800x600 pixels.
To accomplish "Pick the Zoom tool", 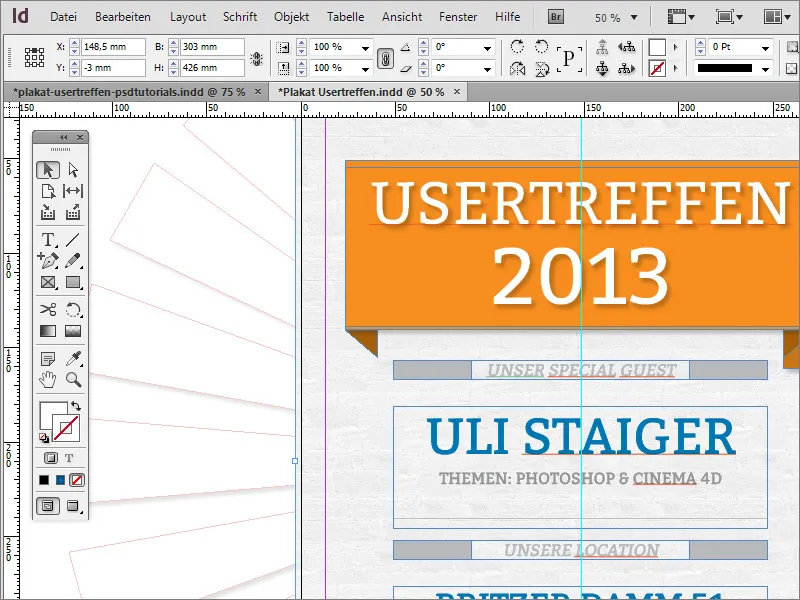I will [x=73, y=380].
